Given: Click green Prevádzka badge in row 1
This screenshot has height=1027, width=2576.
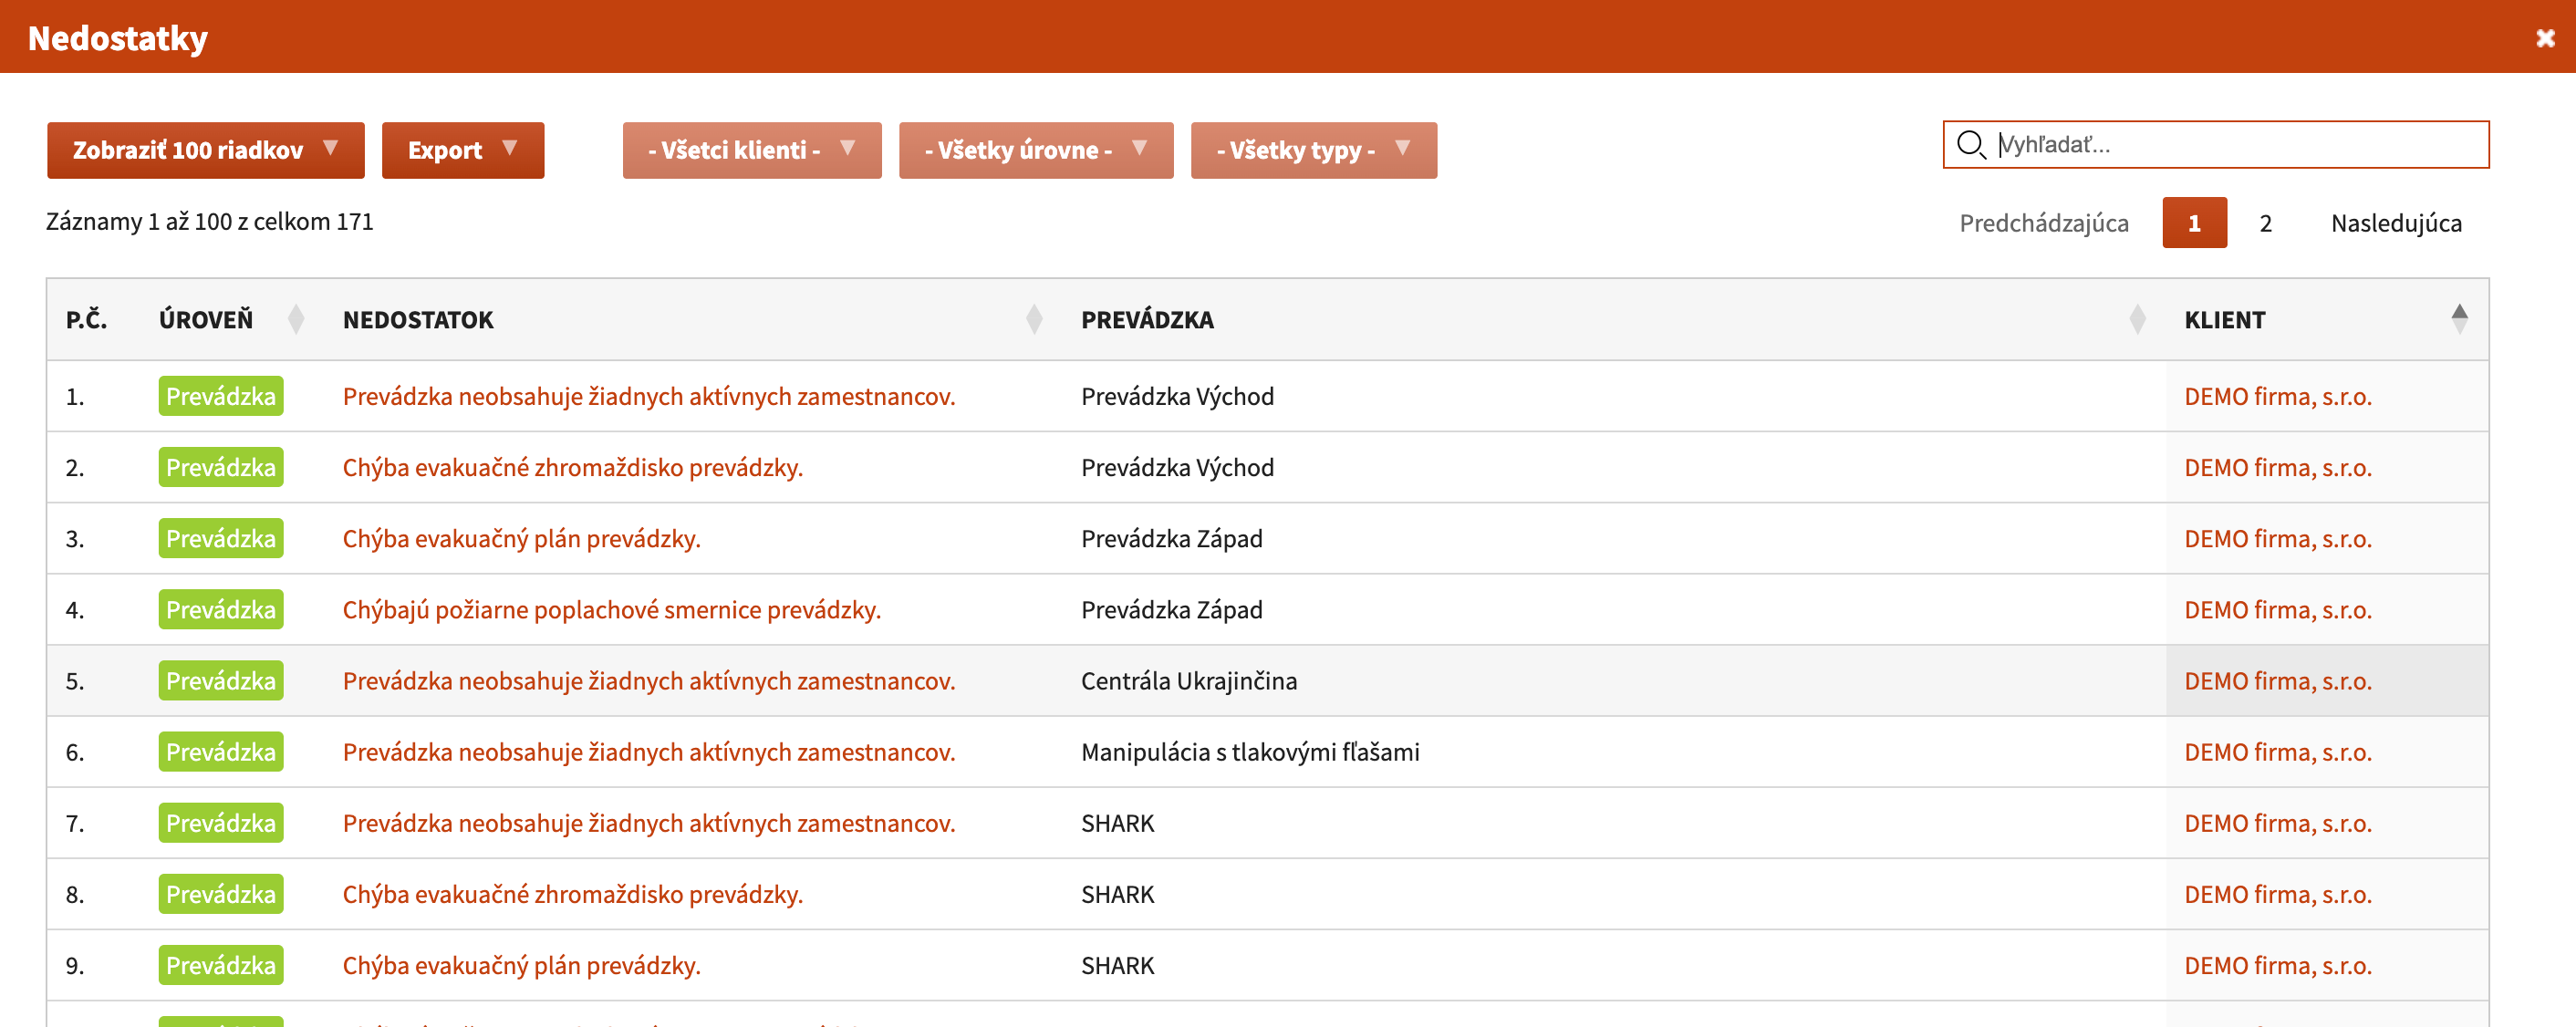Looking at the screenshot, I should click(221, 396).
